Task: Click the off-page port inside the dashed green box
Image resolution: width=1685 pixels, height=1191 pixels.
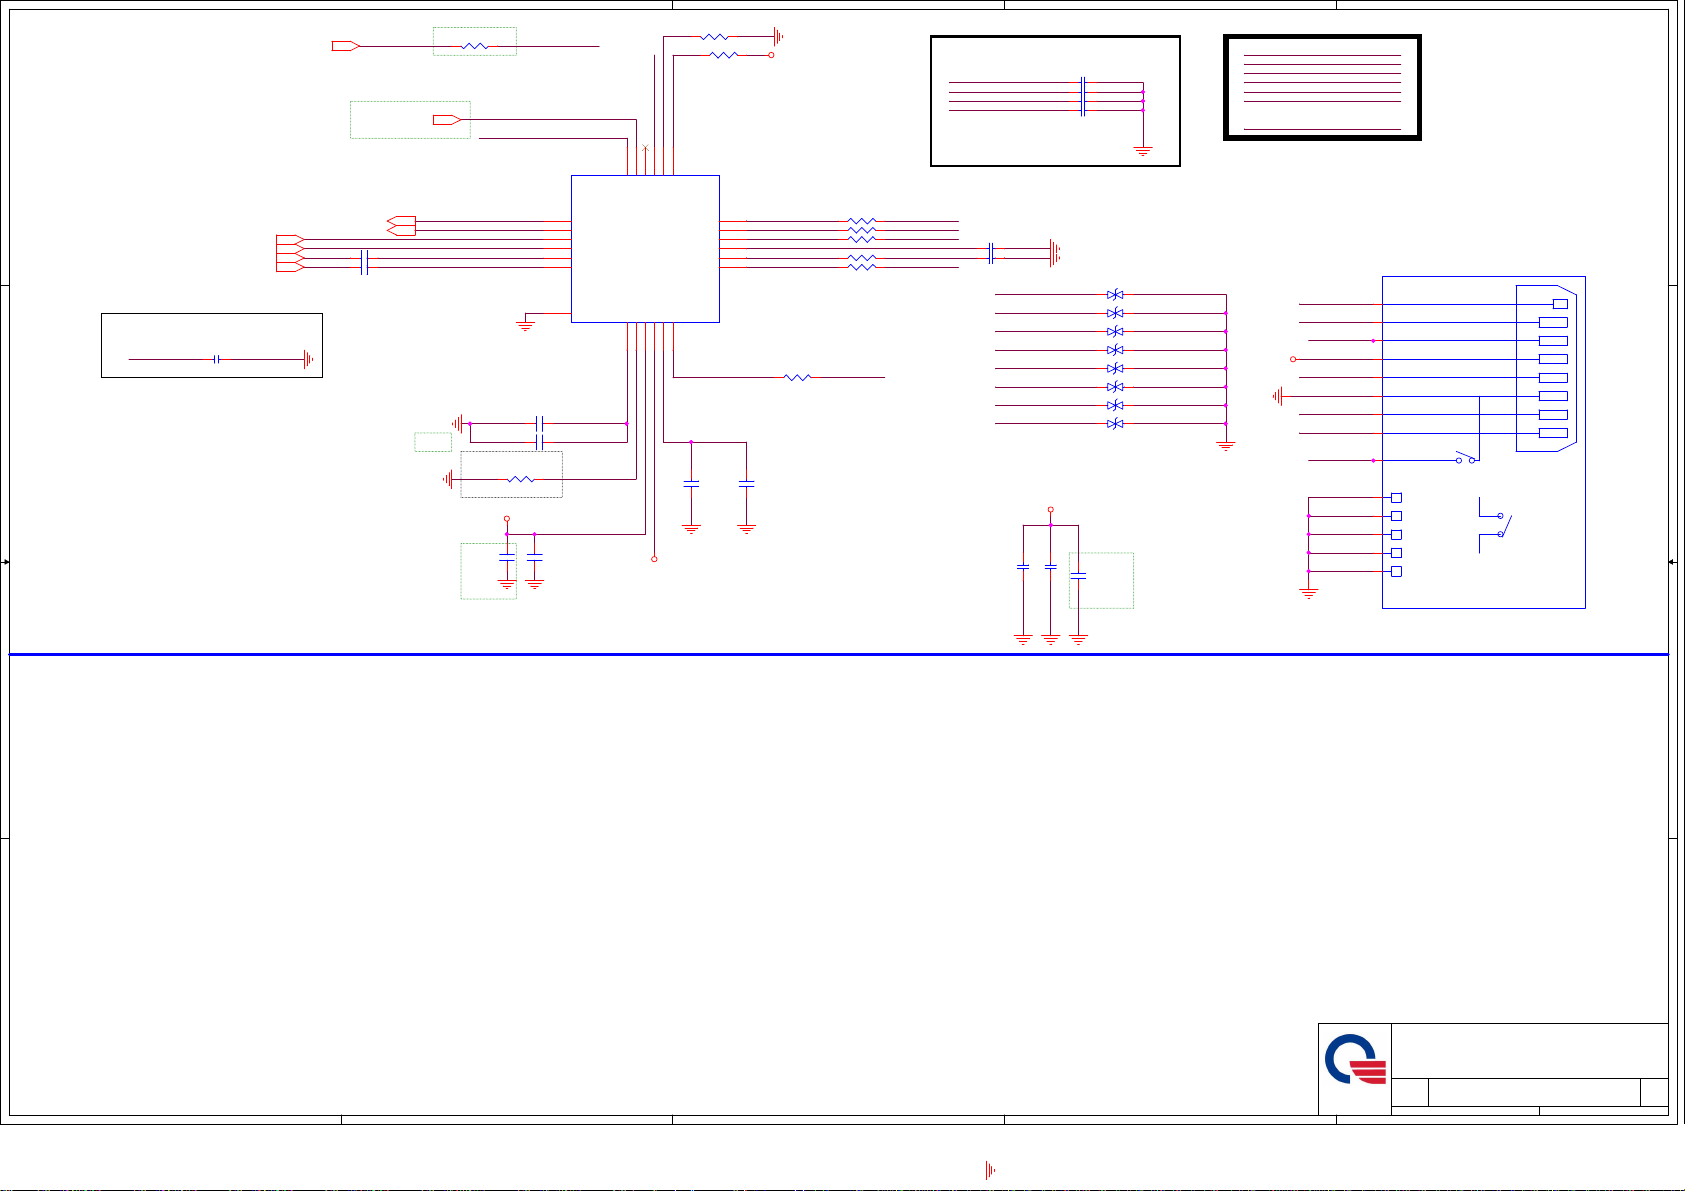Action: click(x=447, y=120)
